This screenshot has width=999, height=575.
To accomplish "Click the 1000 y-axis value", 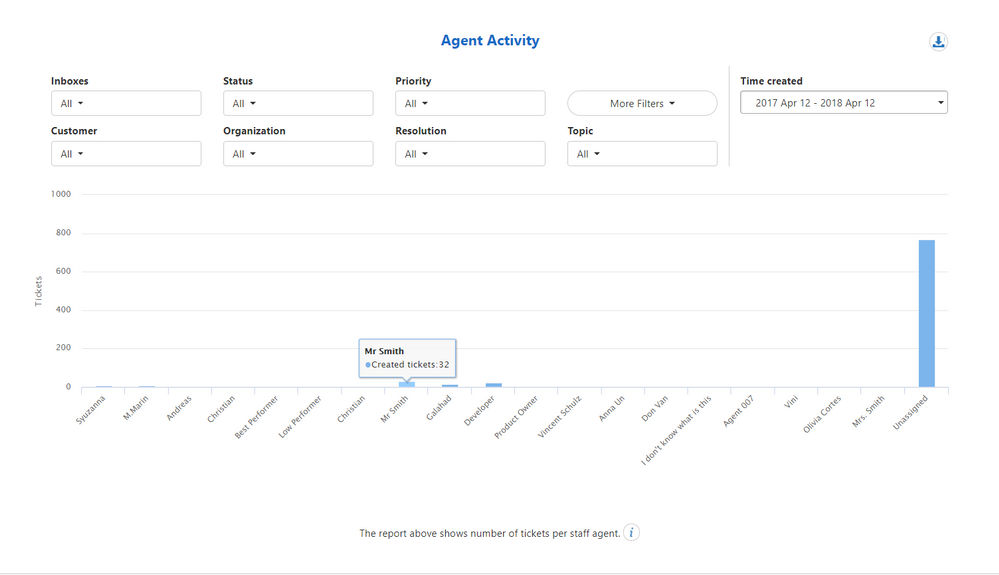I will coord(61,194).
